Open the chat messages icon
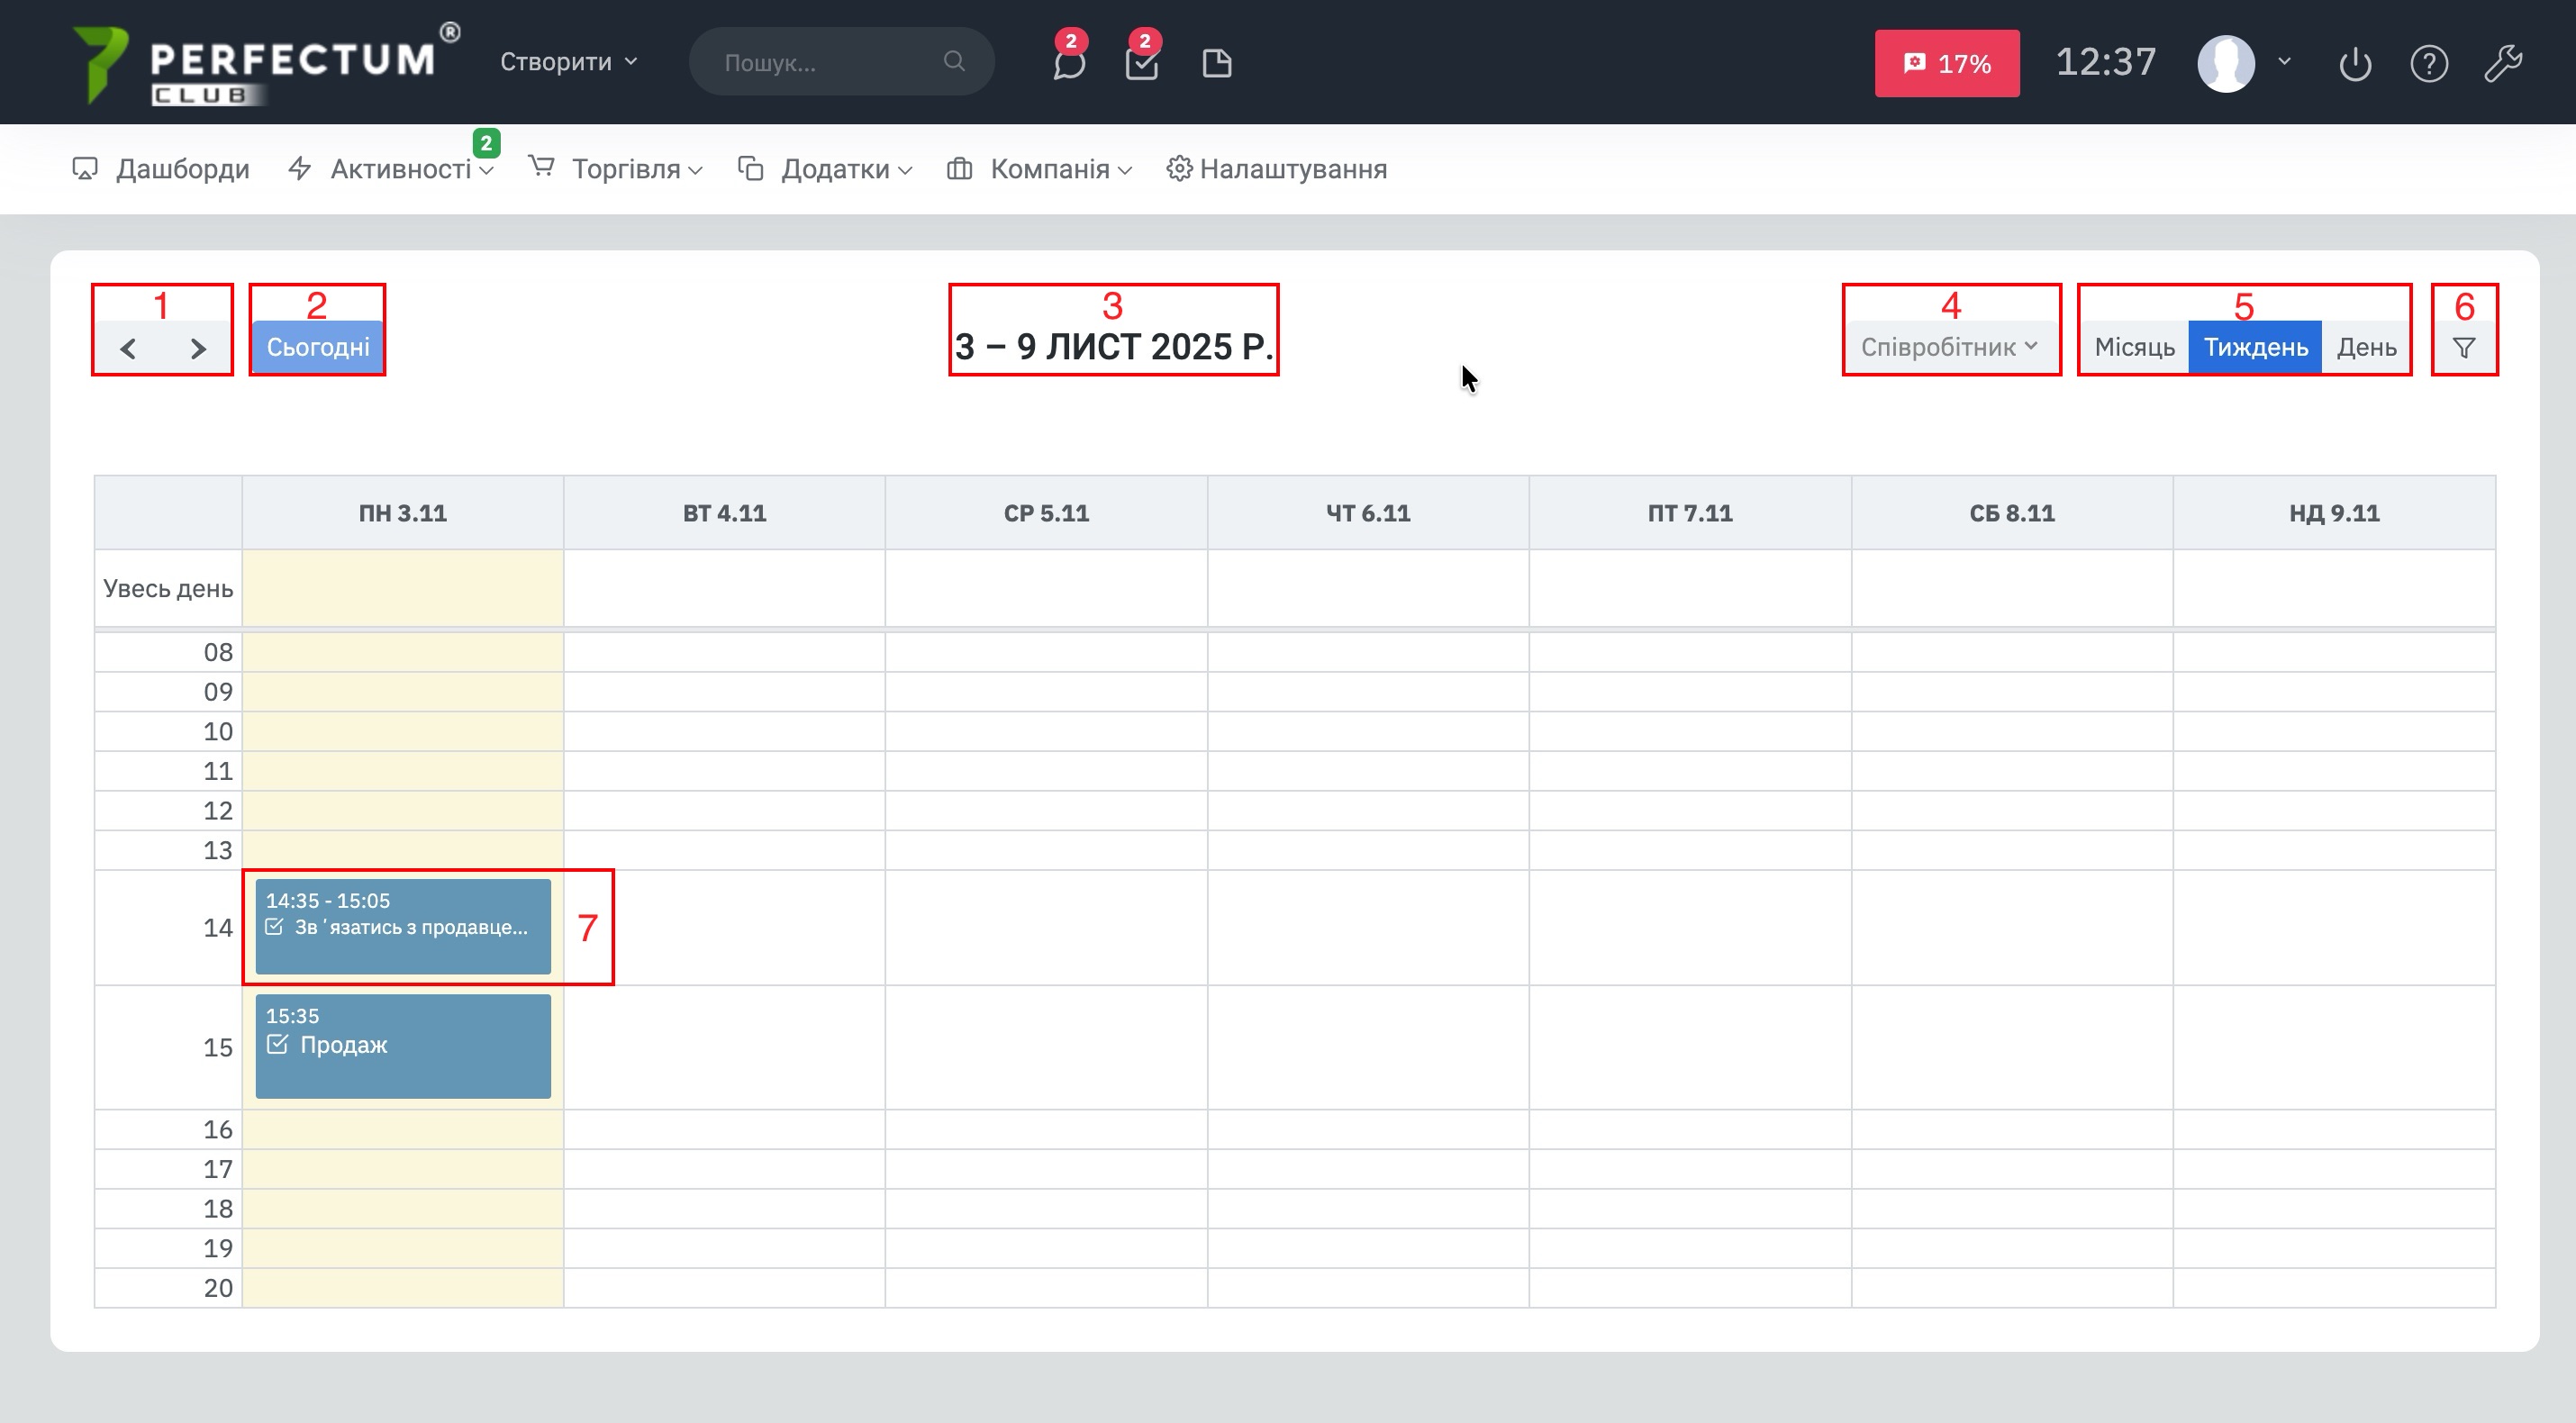2576x1423 pixels. 1068,65
